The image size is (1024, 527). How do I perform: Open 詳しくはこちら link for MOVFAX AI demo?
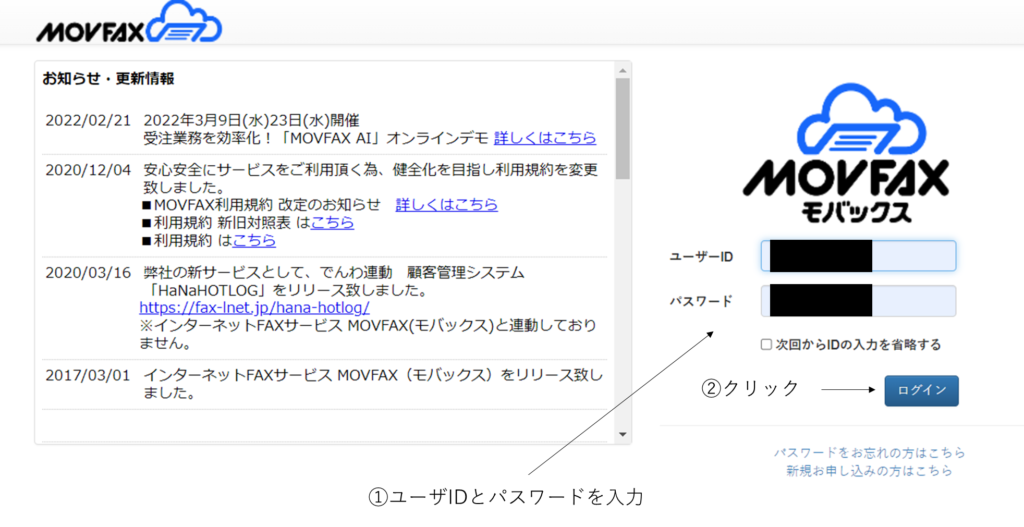pos(545,138)
